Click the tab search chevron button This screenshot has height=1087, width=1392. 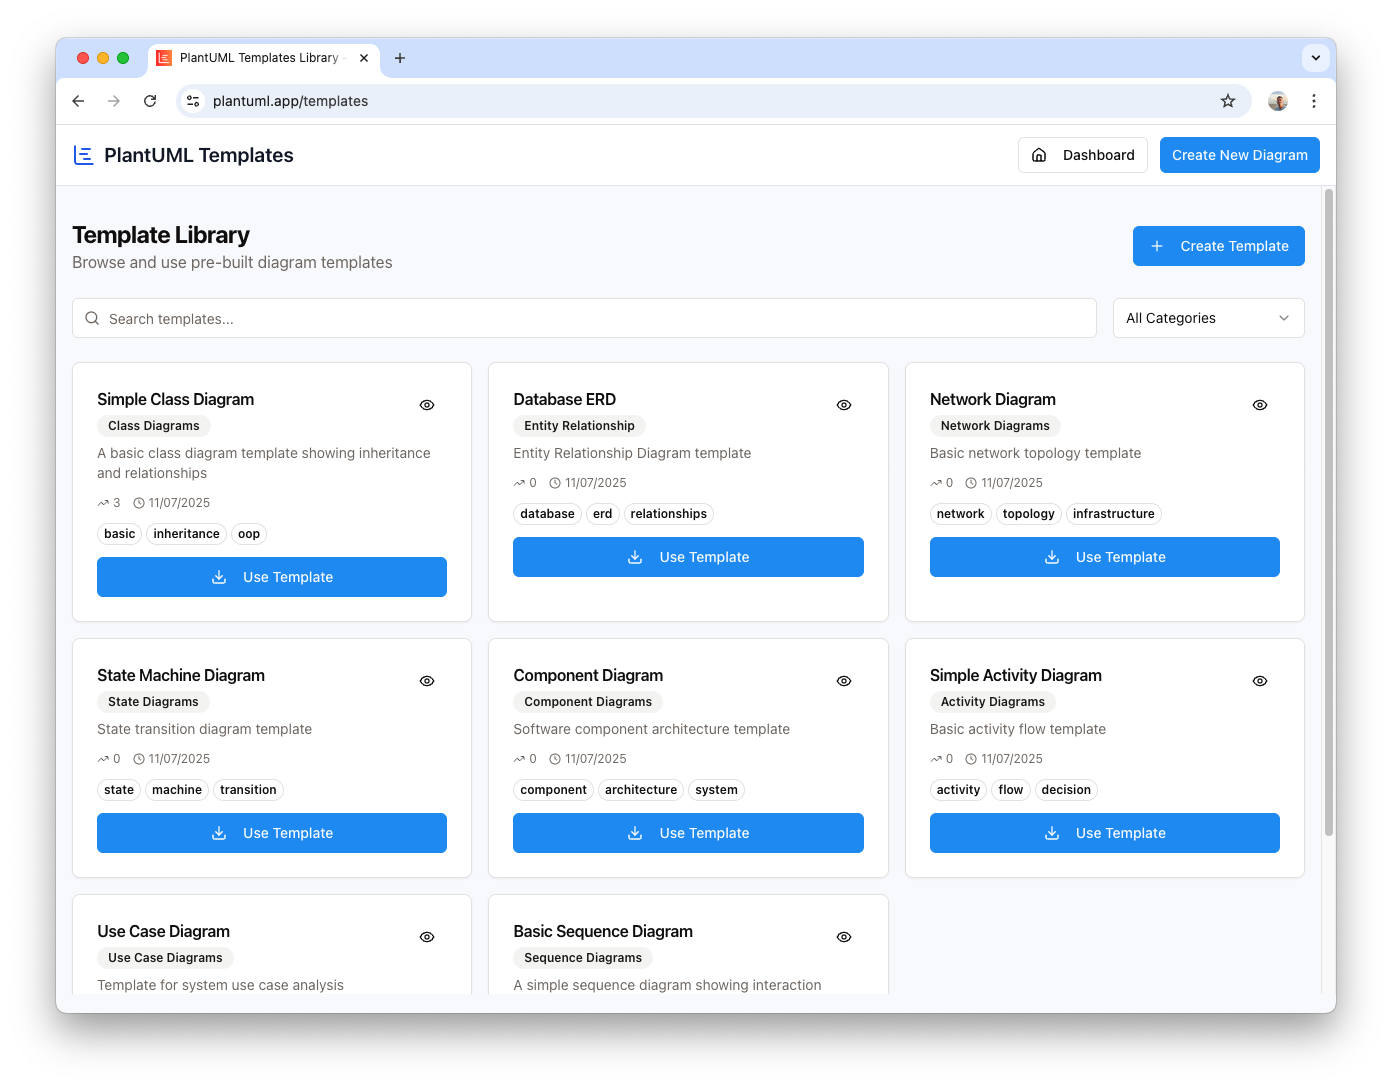1316,58
